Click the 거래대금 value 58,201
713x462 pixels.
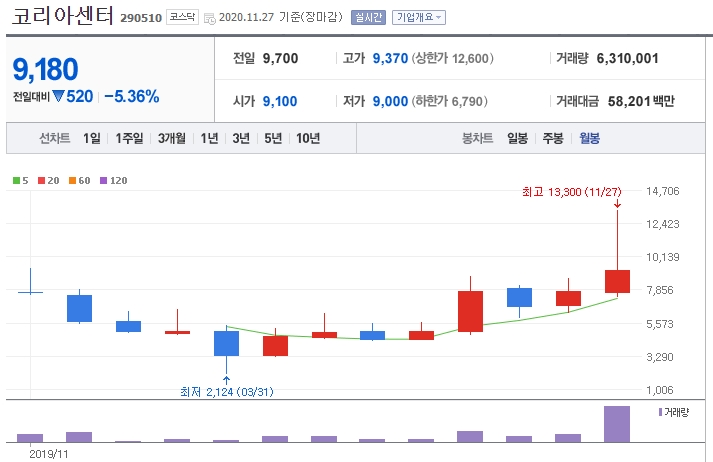(629, 101)
